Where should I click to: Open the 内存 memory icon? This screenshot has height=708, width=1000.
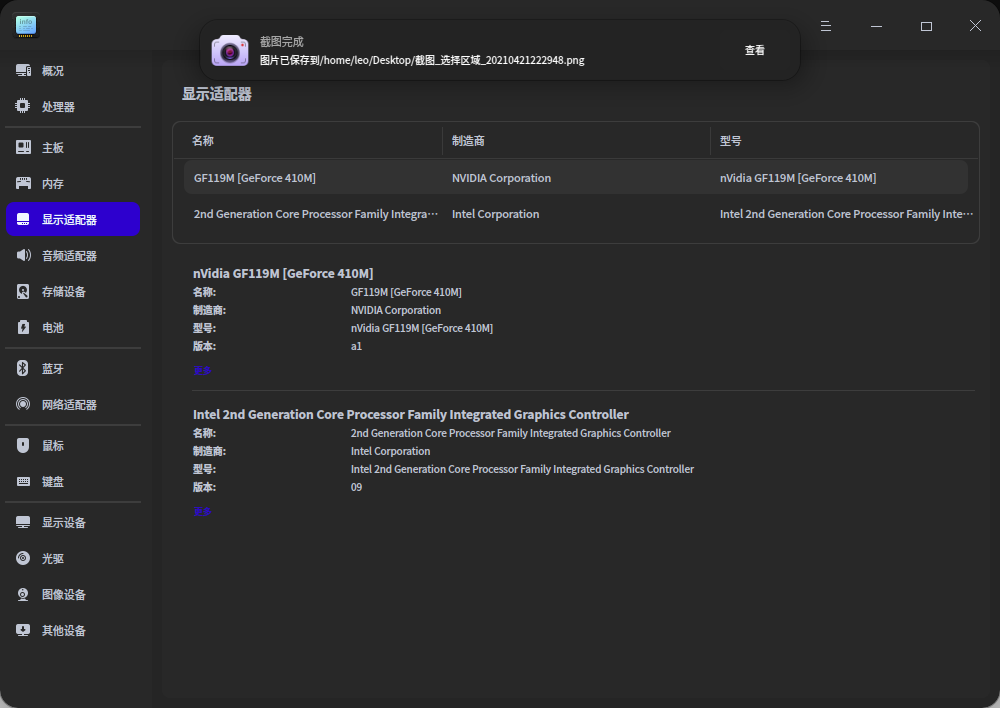coord(23,184)
